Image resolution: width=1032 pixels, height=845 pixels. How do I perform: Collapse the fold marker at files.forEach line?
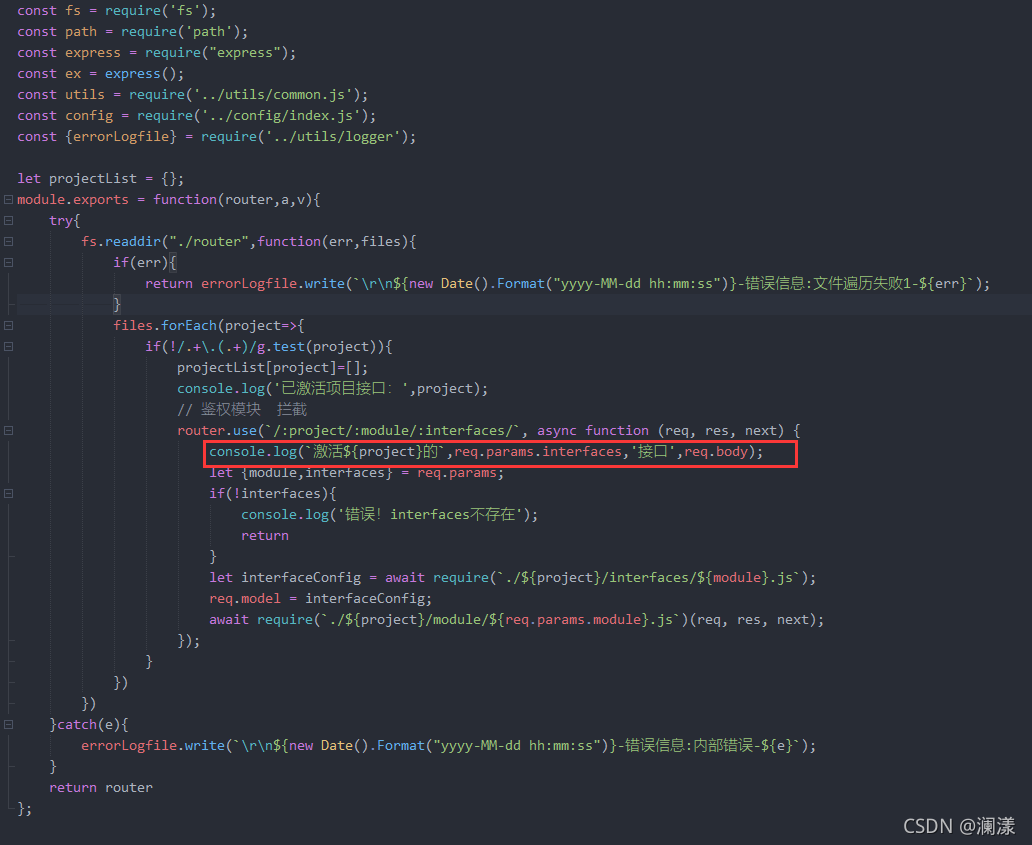[x=9, y=325]
